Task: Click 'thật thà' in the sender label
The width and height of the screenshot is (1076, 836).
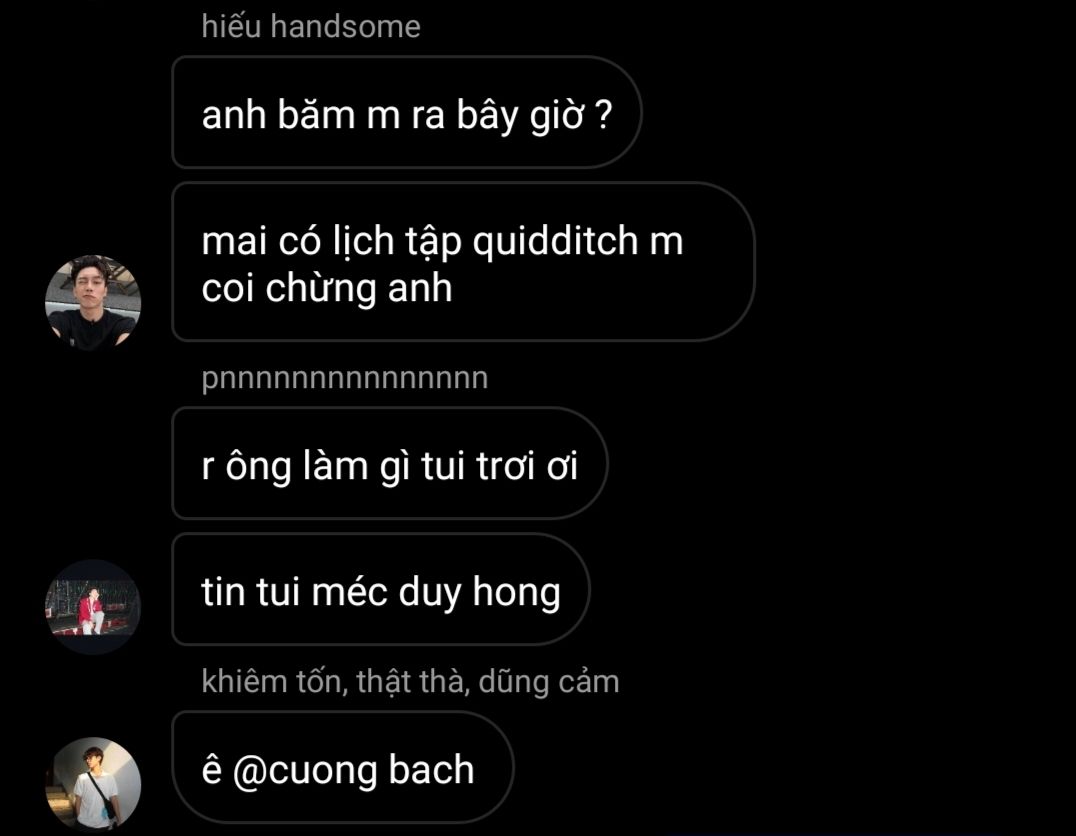Action: (x=413, y=682)
